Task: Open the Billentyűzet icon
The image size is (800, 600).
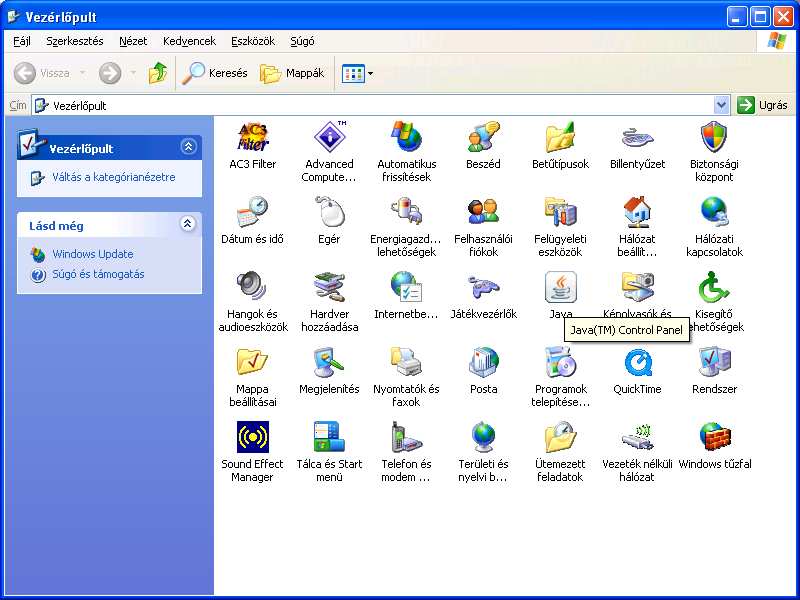Action: 637,137
